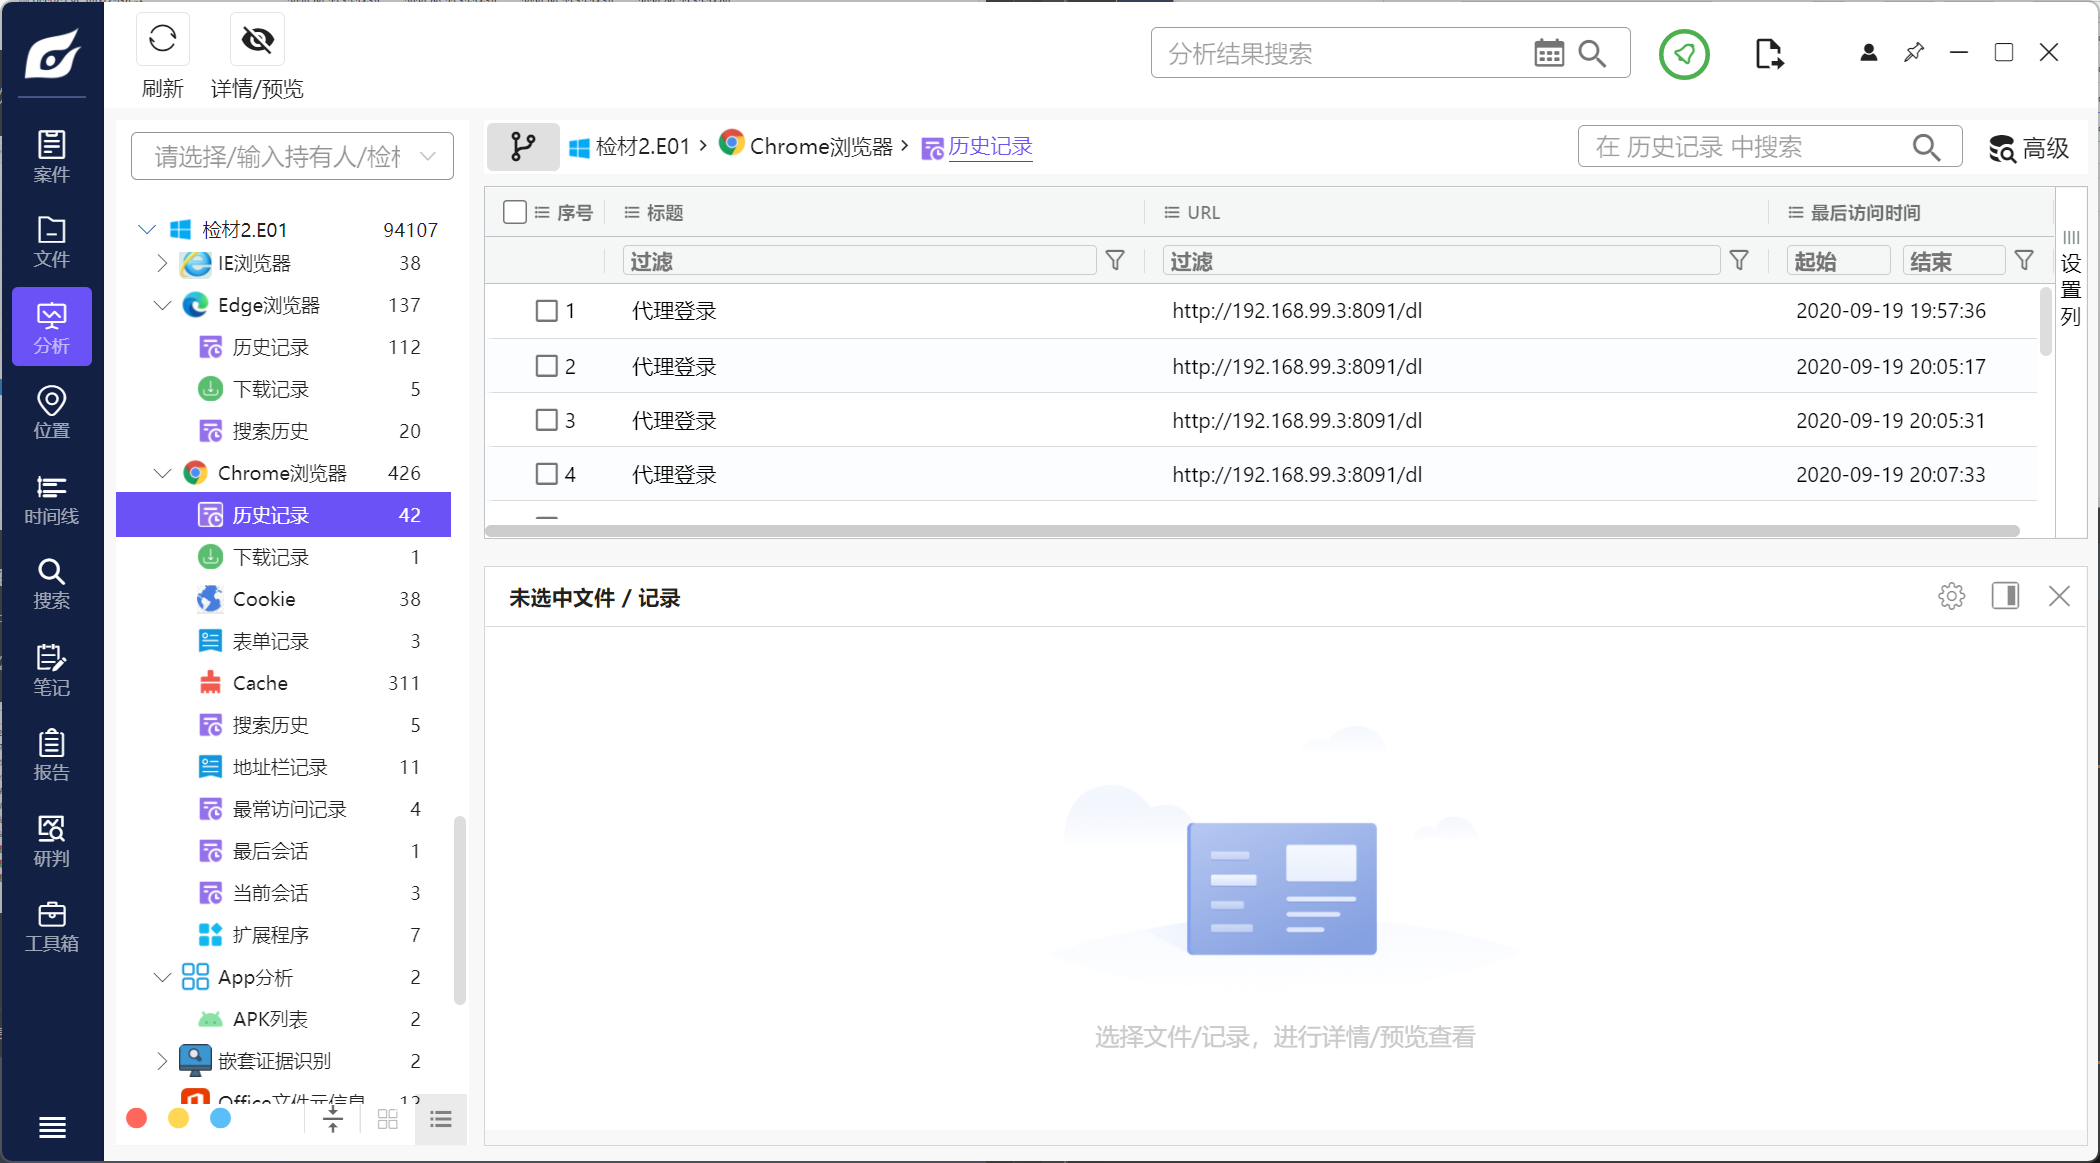Screen dimensions: 2100x1163
Task: Click the calendar icon in search box
Action: point(1548,54)
